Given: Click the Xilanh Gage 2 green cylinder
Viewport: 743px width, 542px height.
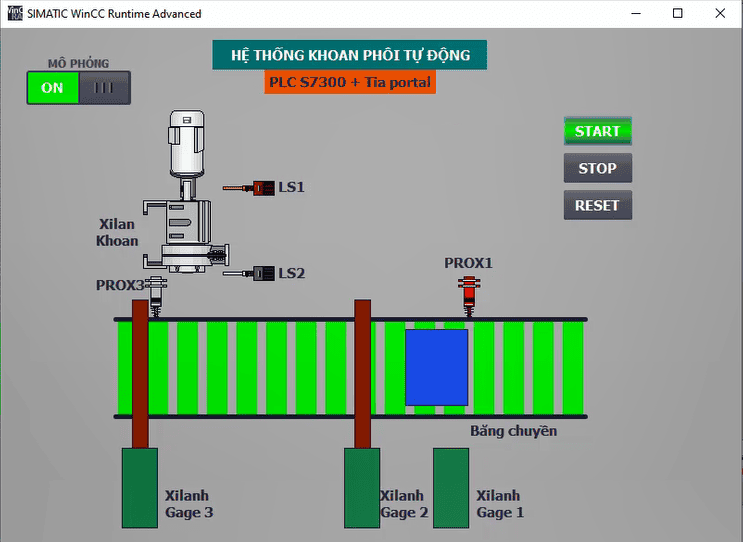Looking at the screenshot, I should pyautogui.click(x=362, y=488).
